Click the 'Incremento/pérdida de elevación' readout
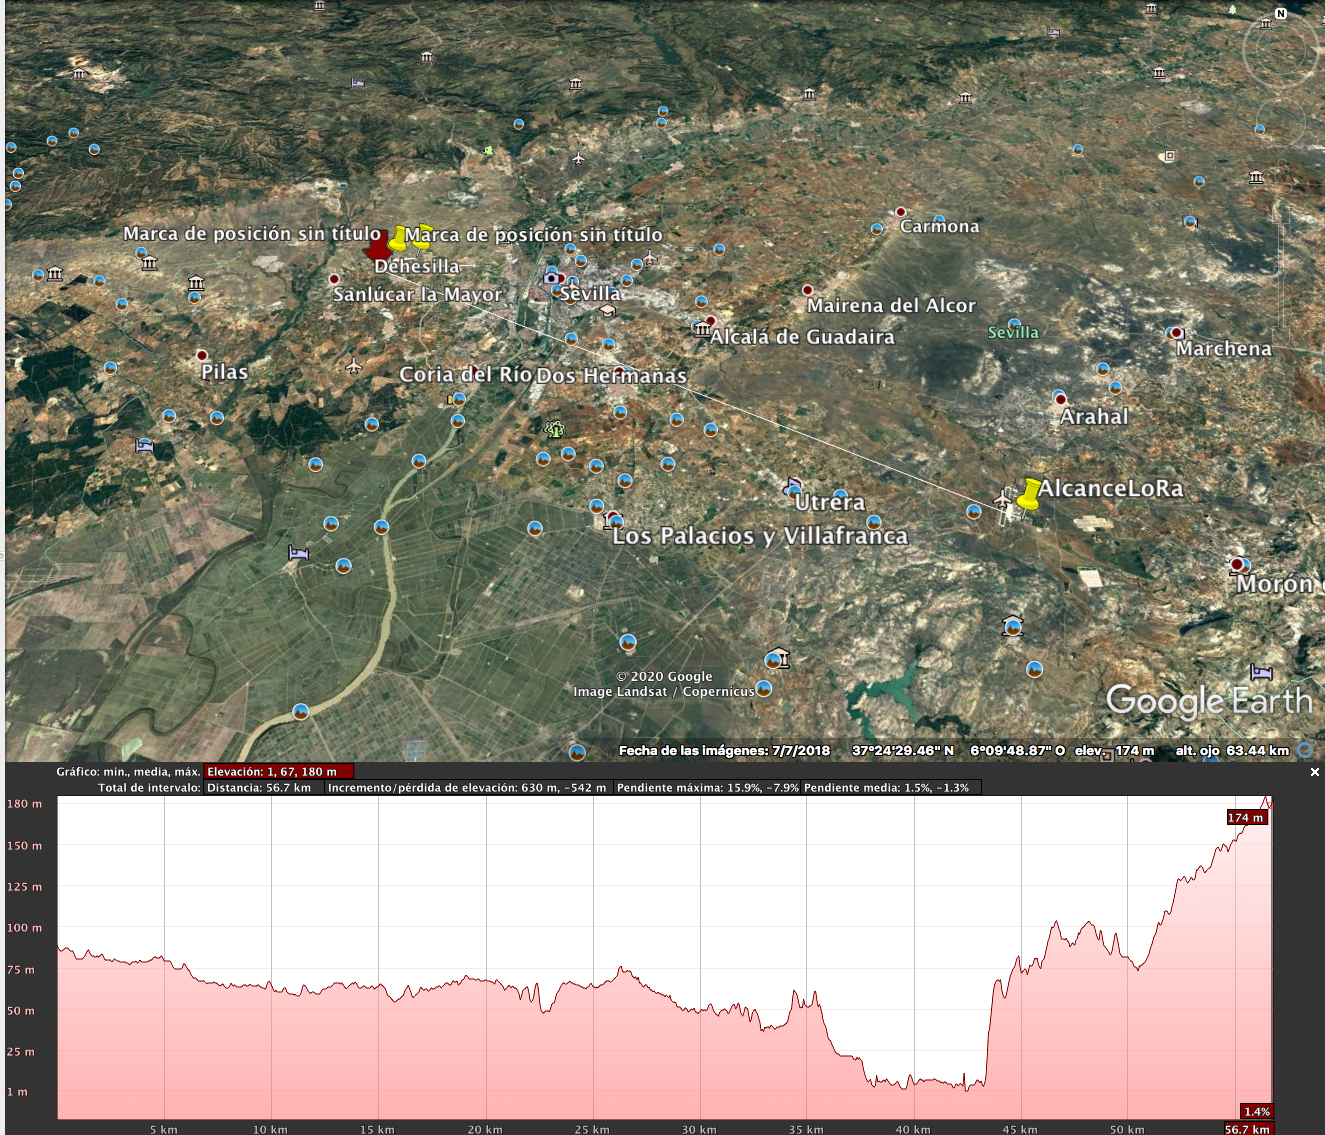 (467, 788)
